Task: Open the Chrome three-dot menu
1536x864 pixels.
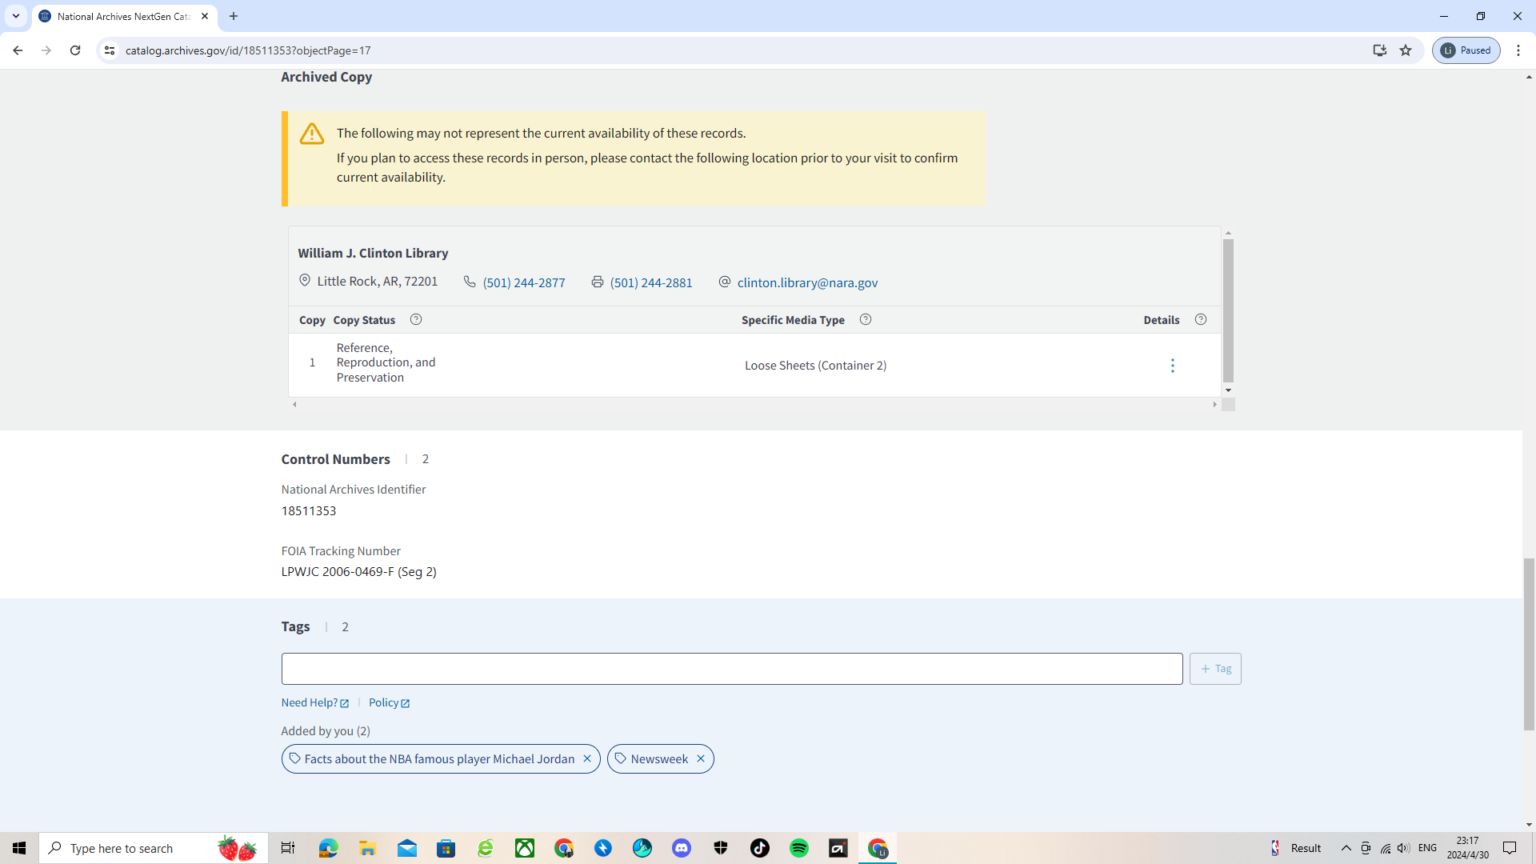Action: pos(1518,50)
